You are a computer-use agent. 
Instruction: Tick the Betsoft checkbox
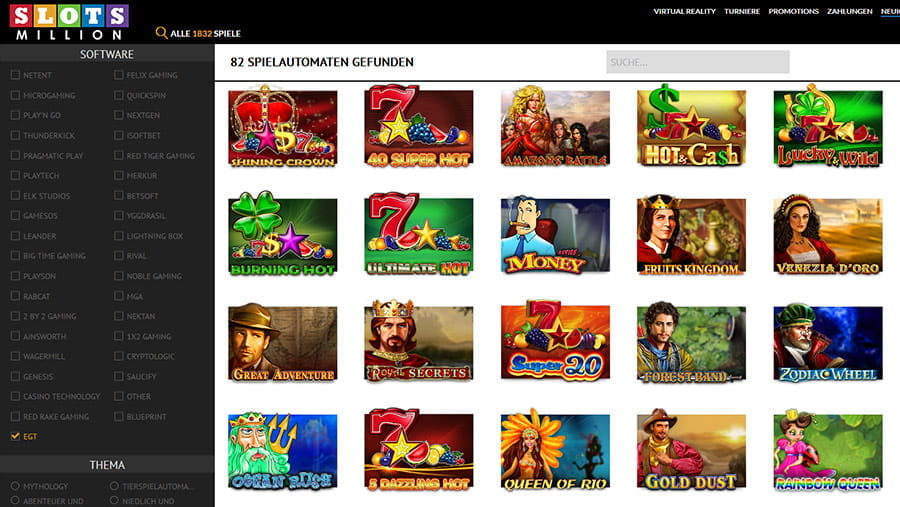point(119,195)
